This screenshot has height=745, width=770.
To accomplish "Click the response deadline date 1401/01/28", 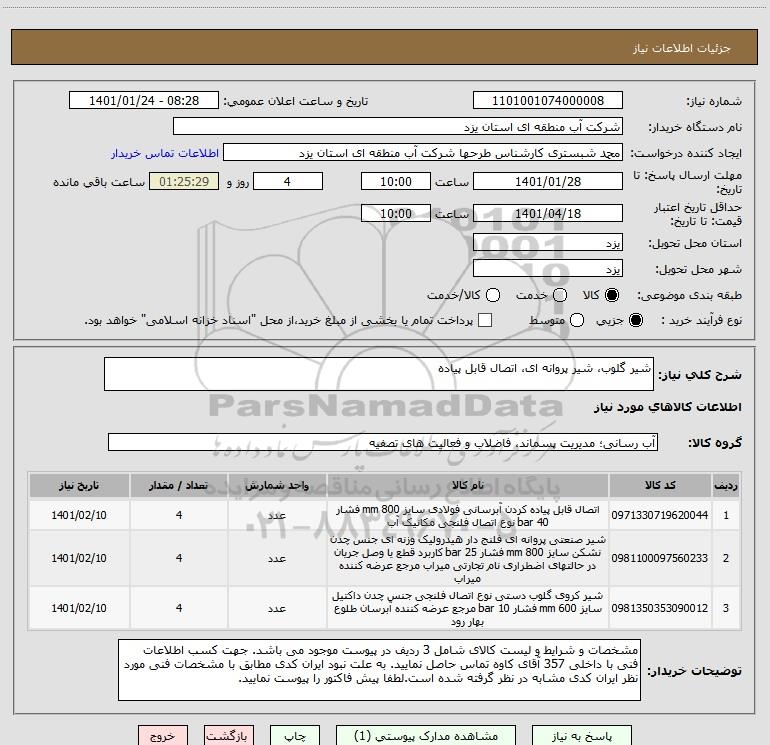I will (x=548, y=181).
